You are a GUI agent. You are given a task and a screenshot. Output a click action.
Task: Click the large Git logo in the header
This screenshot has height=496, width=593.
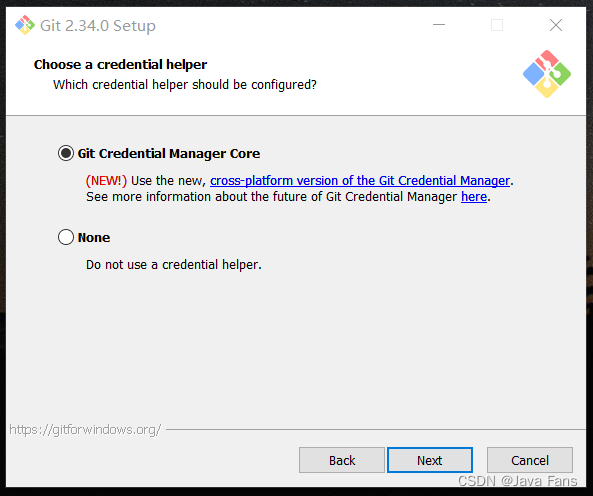[x=547, y=74]
